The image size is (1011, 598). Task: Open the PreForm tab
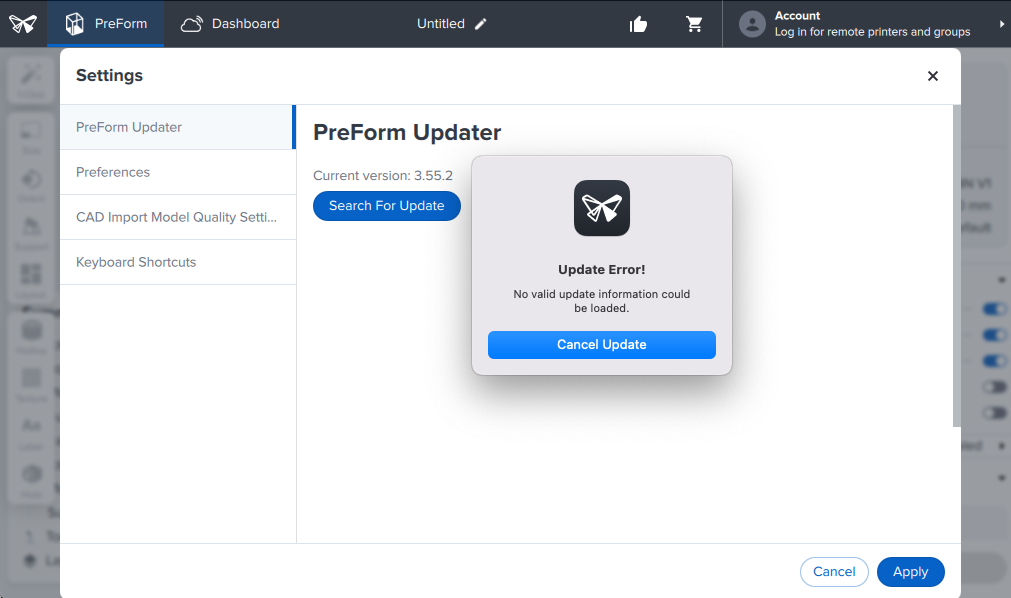coord(105,24)
